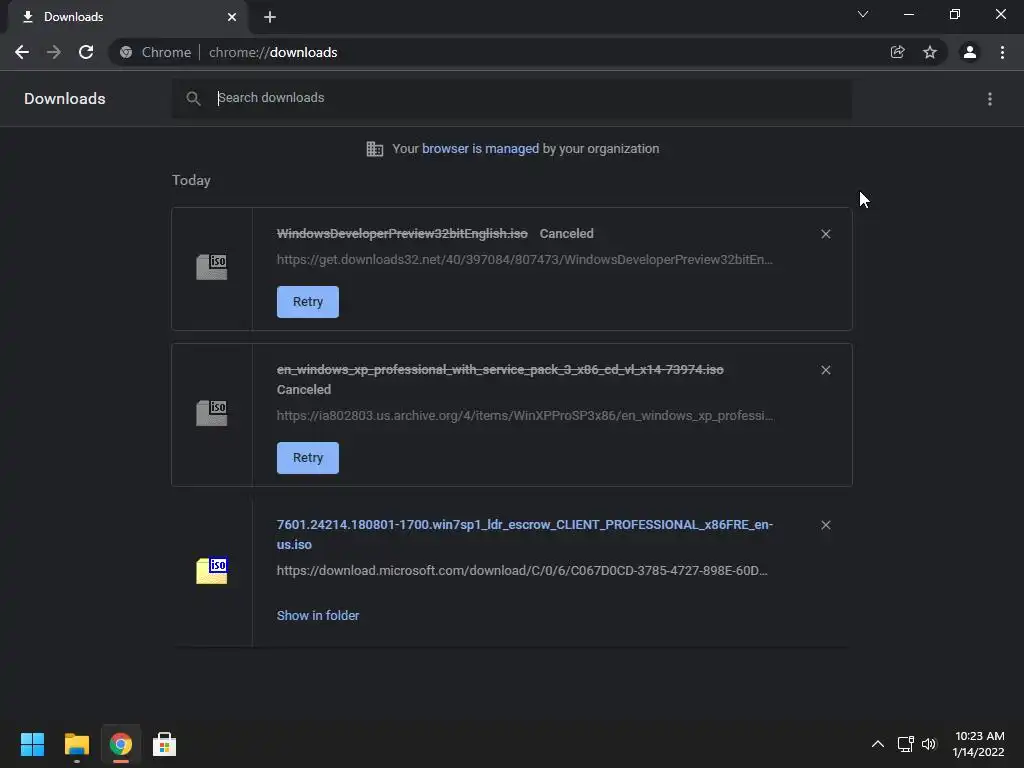
Task: Open the 7601.24214 win7sp1 ISO file link
Action: coord(524,534)
